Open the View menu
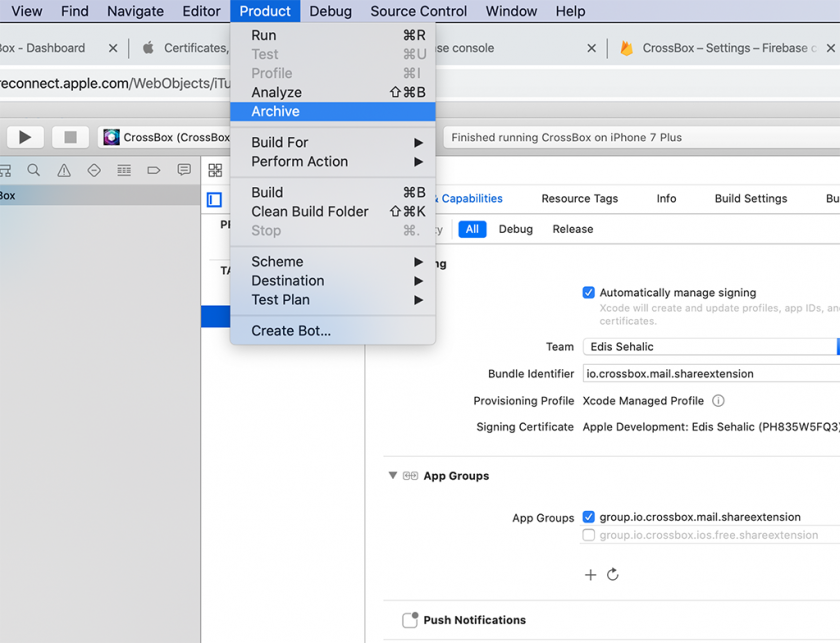Image resolution: width=840 pixels, height=643 pixels. pos(27,11)
